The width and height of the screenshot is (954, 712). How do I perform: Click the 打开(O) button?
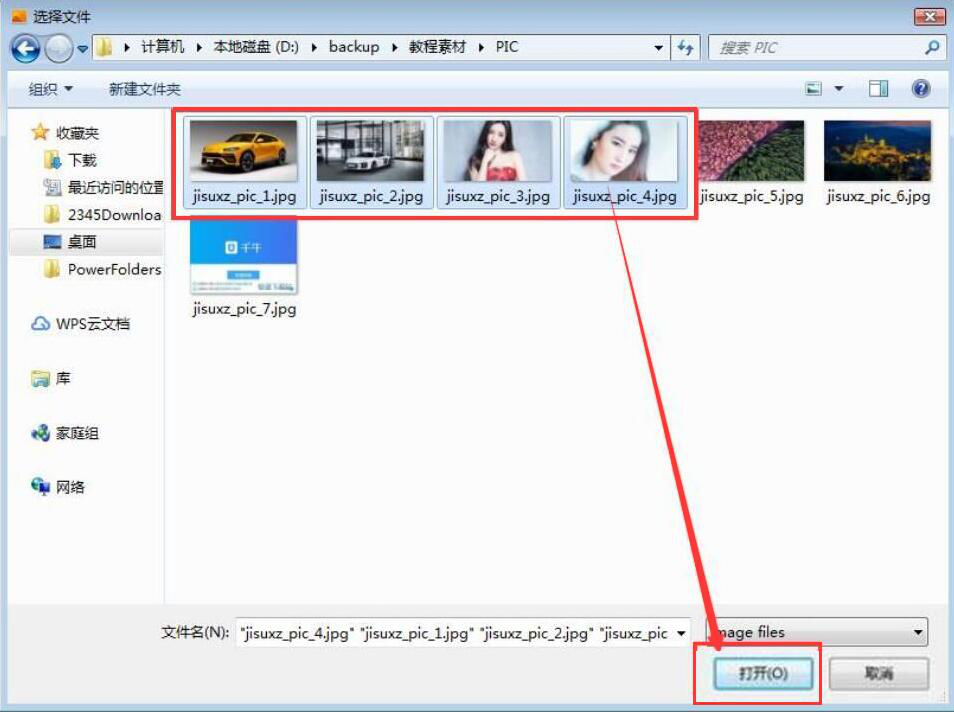763,673
